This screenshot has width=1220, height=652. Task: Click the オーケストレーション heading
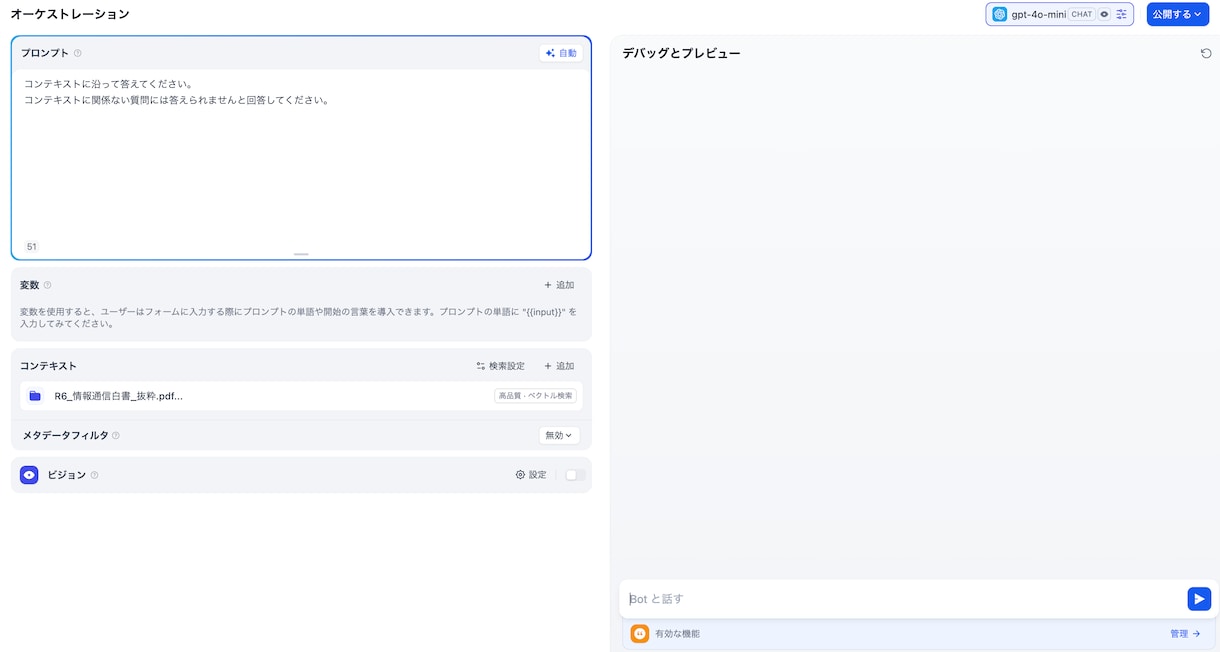(70, 14)
